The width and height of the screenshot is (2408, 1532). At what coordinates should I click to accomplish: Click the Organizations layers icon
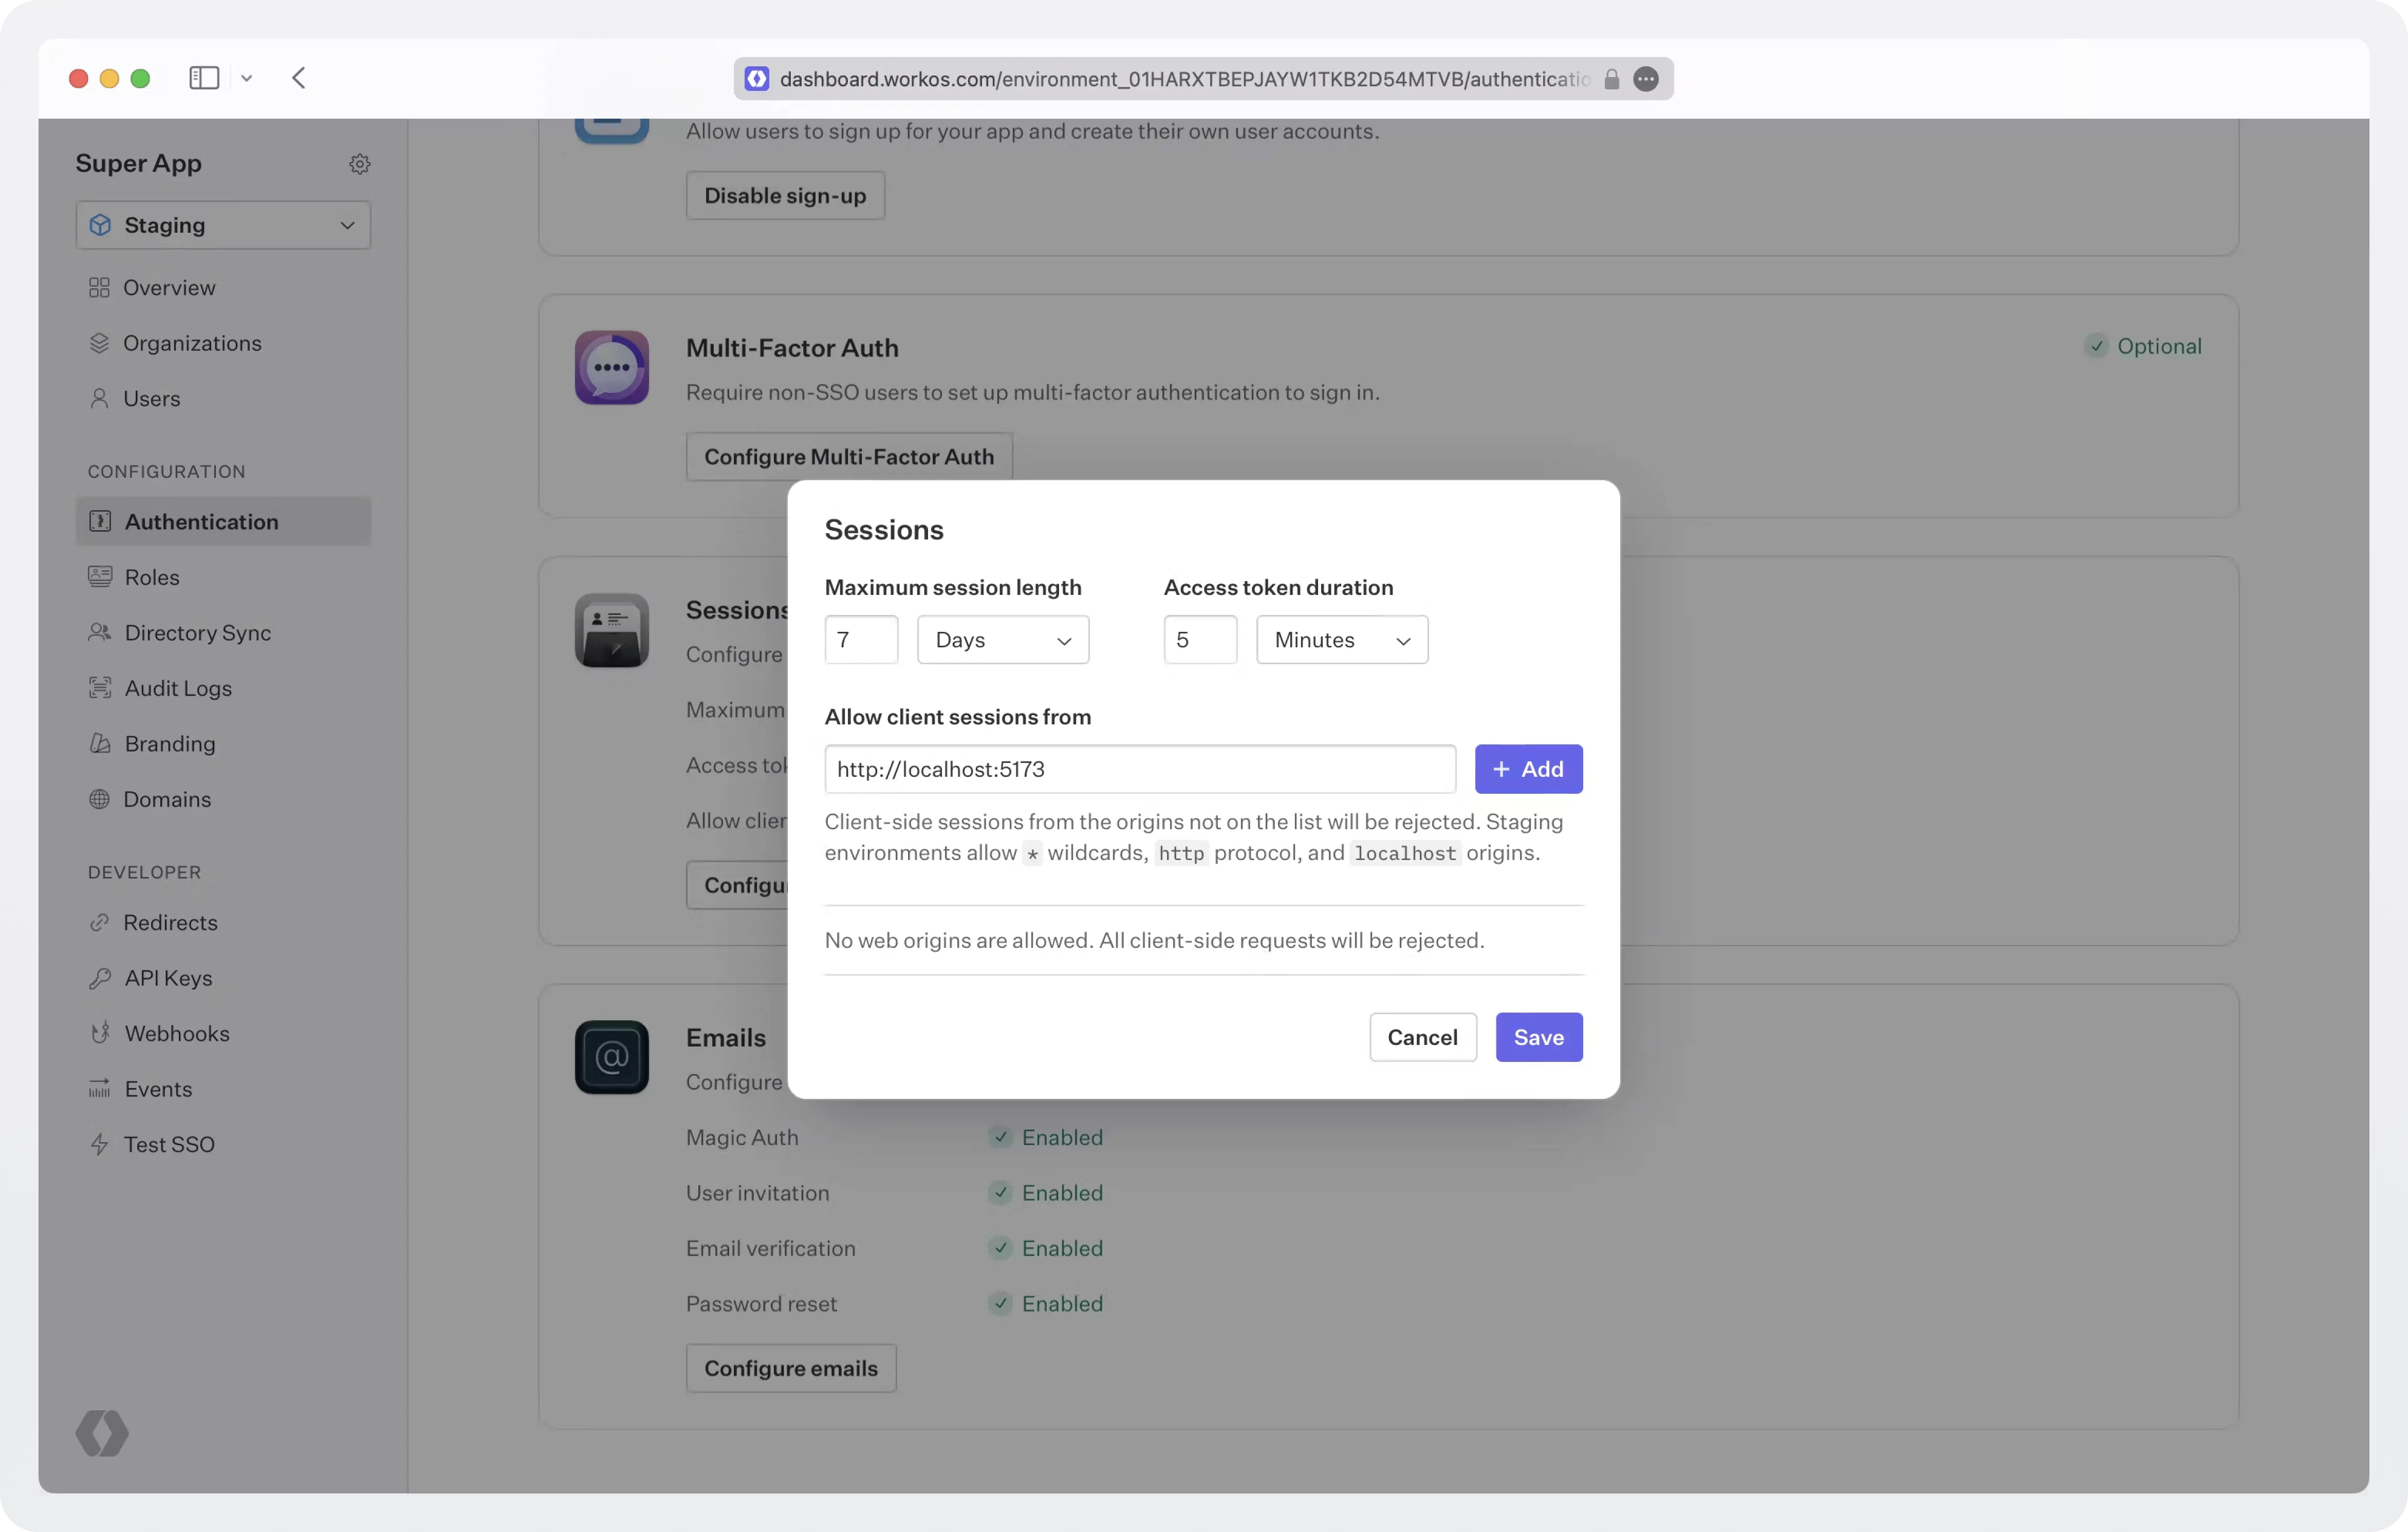tap(99, 343)
